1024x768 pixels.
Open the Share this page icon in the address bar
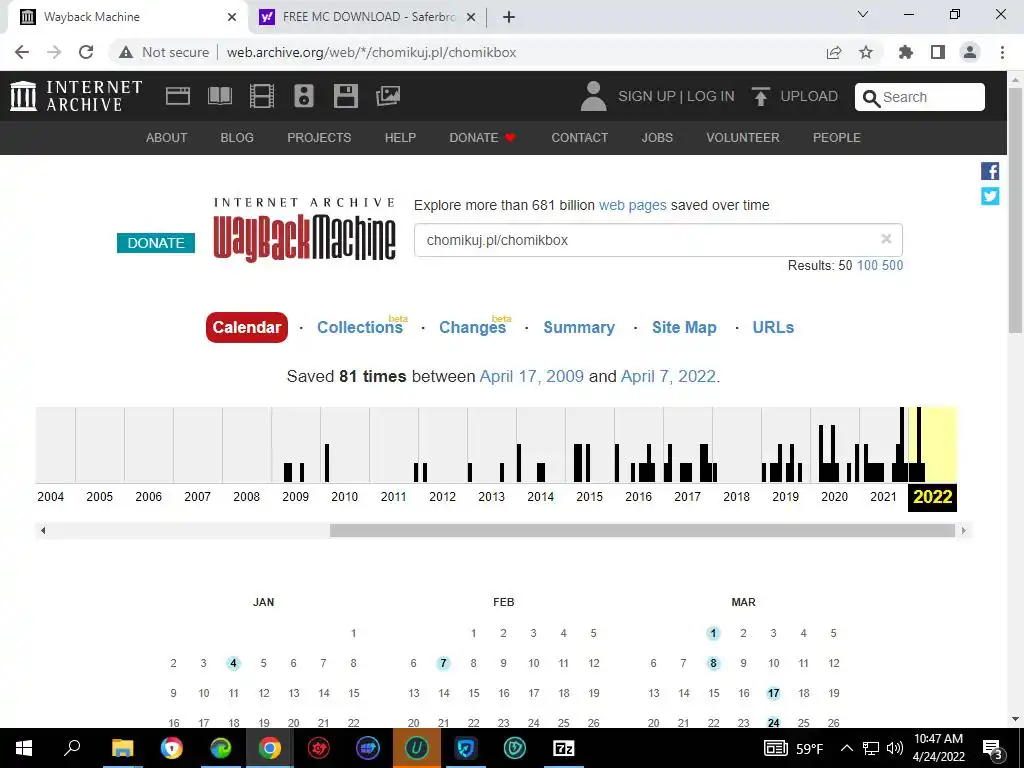[x=834, y=52]
